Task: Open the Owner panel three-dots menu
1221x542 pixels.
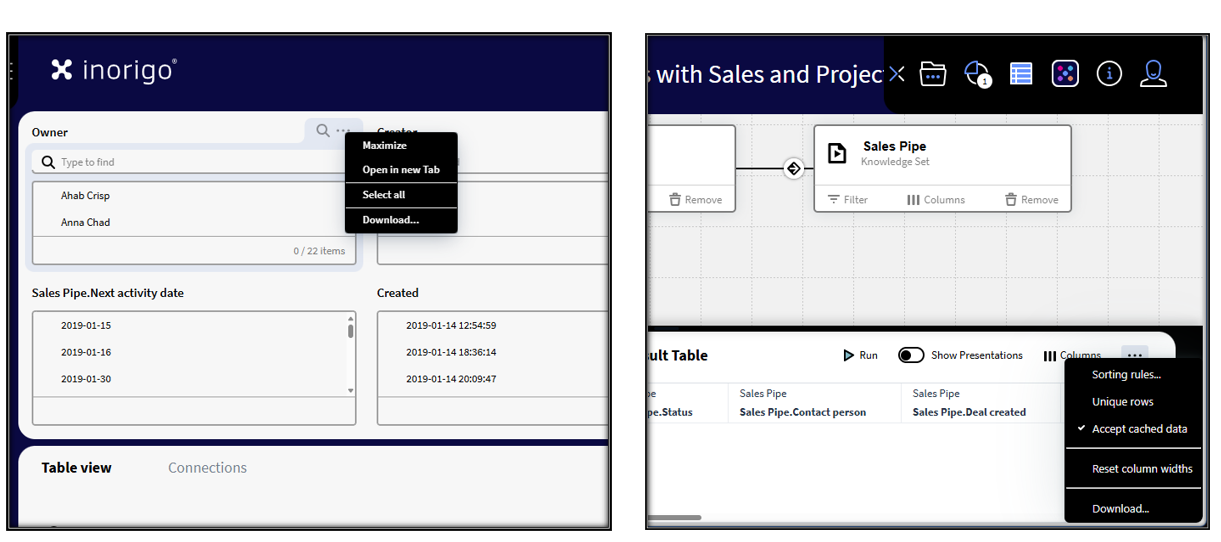Action: (x=343, y=131)
